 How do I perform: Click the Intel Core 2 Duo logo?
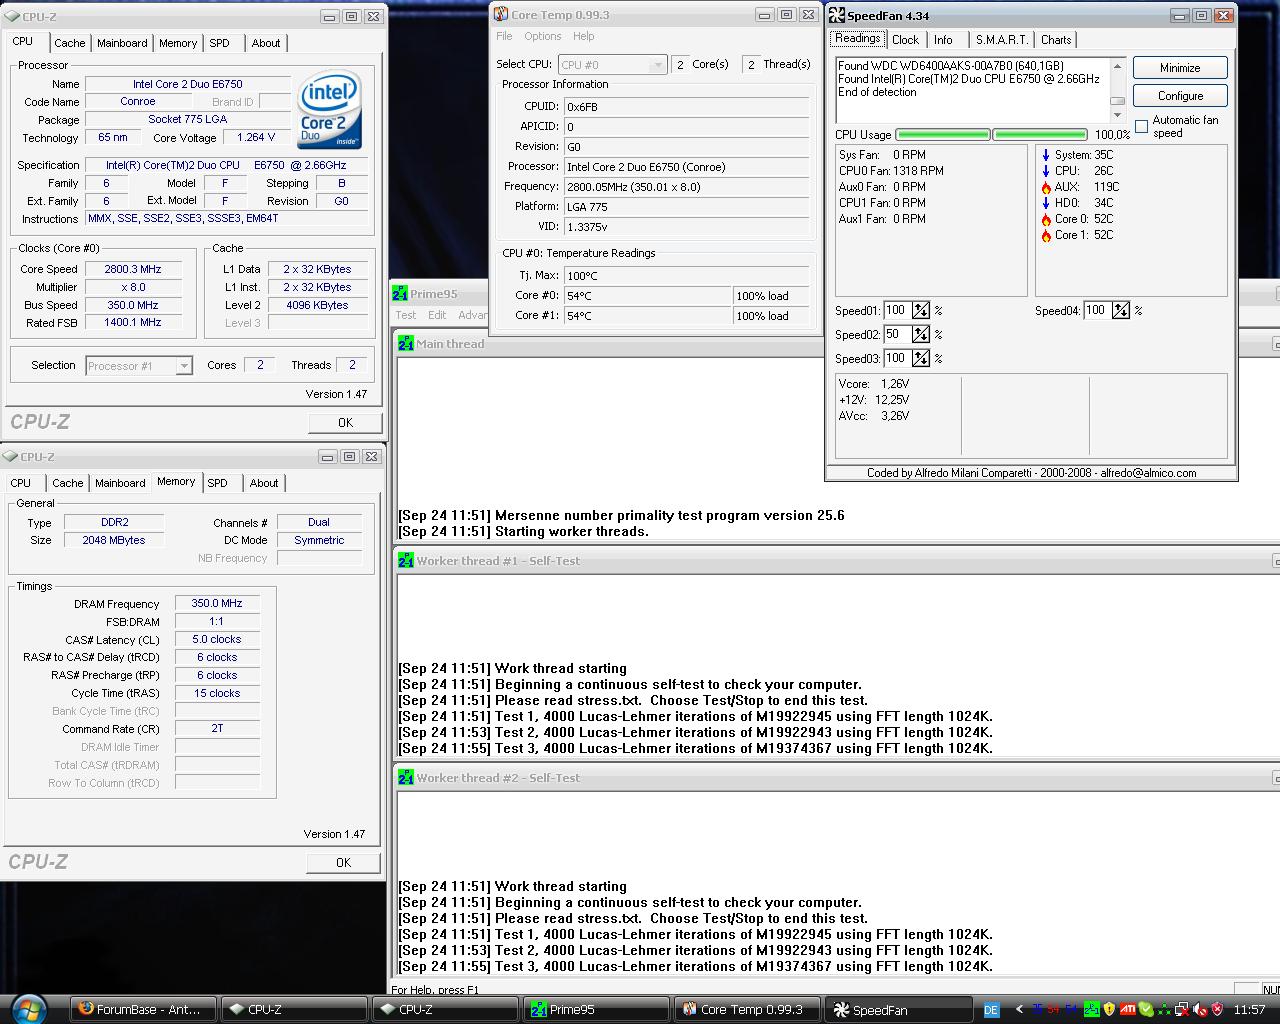(x=329, y=110)
